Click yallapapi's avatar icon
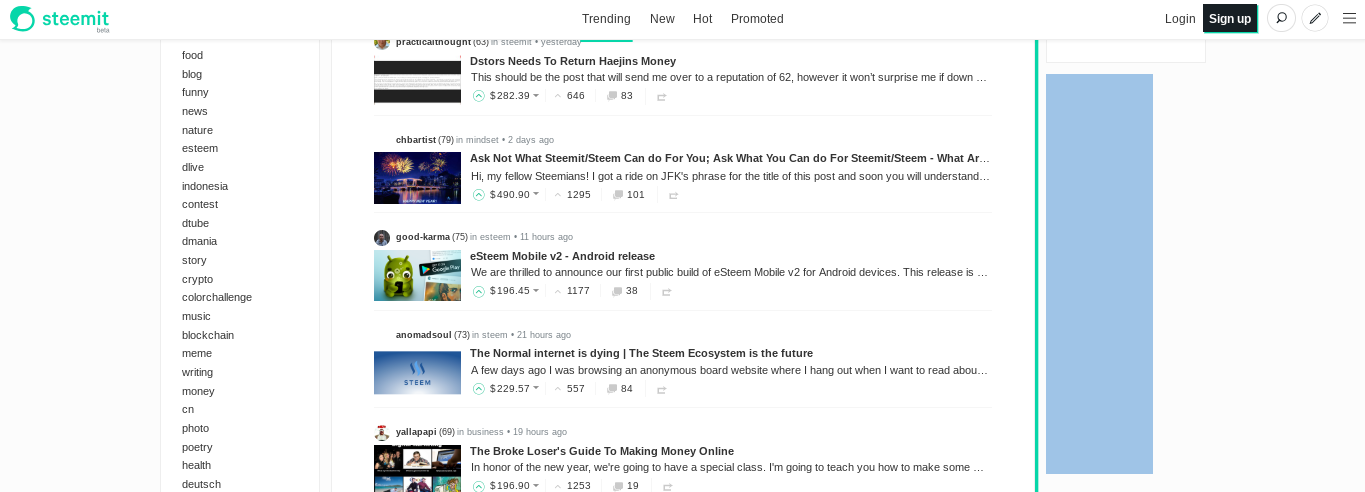This screenshot has width=1365, height=492. click(382, 433)
